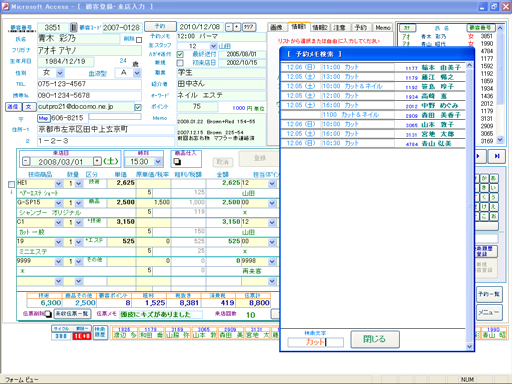Switch to the 情報1 tab
Viewport: 512px width, 384px height.
pyautogui.click(x=298, y=27)
